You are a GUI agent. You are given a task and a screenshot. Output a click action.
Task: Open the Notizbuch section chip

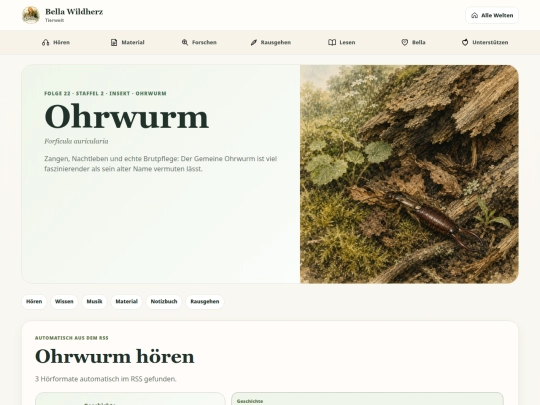pos(164,302)
